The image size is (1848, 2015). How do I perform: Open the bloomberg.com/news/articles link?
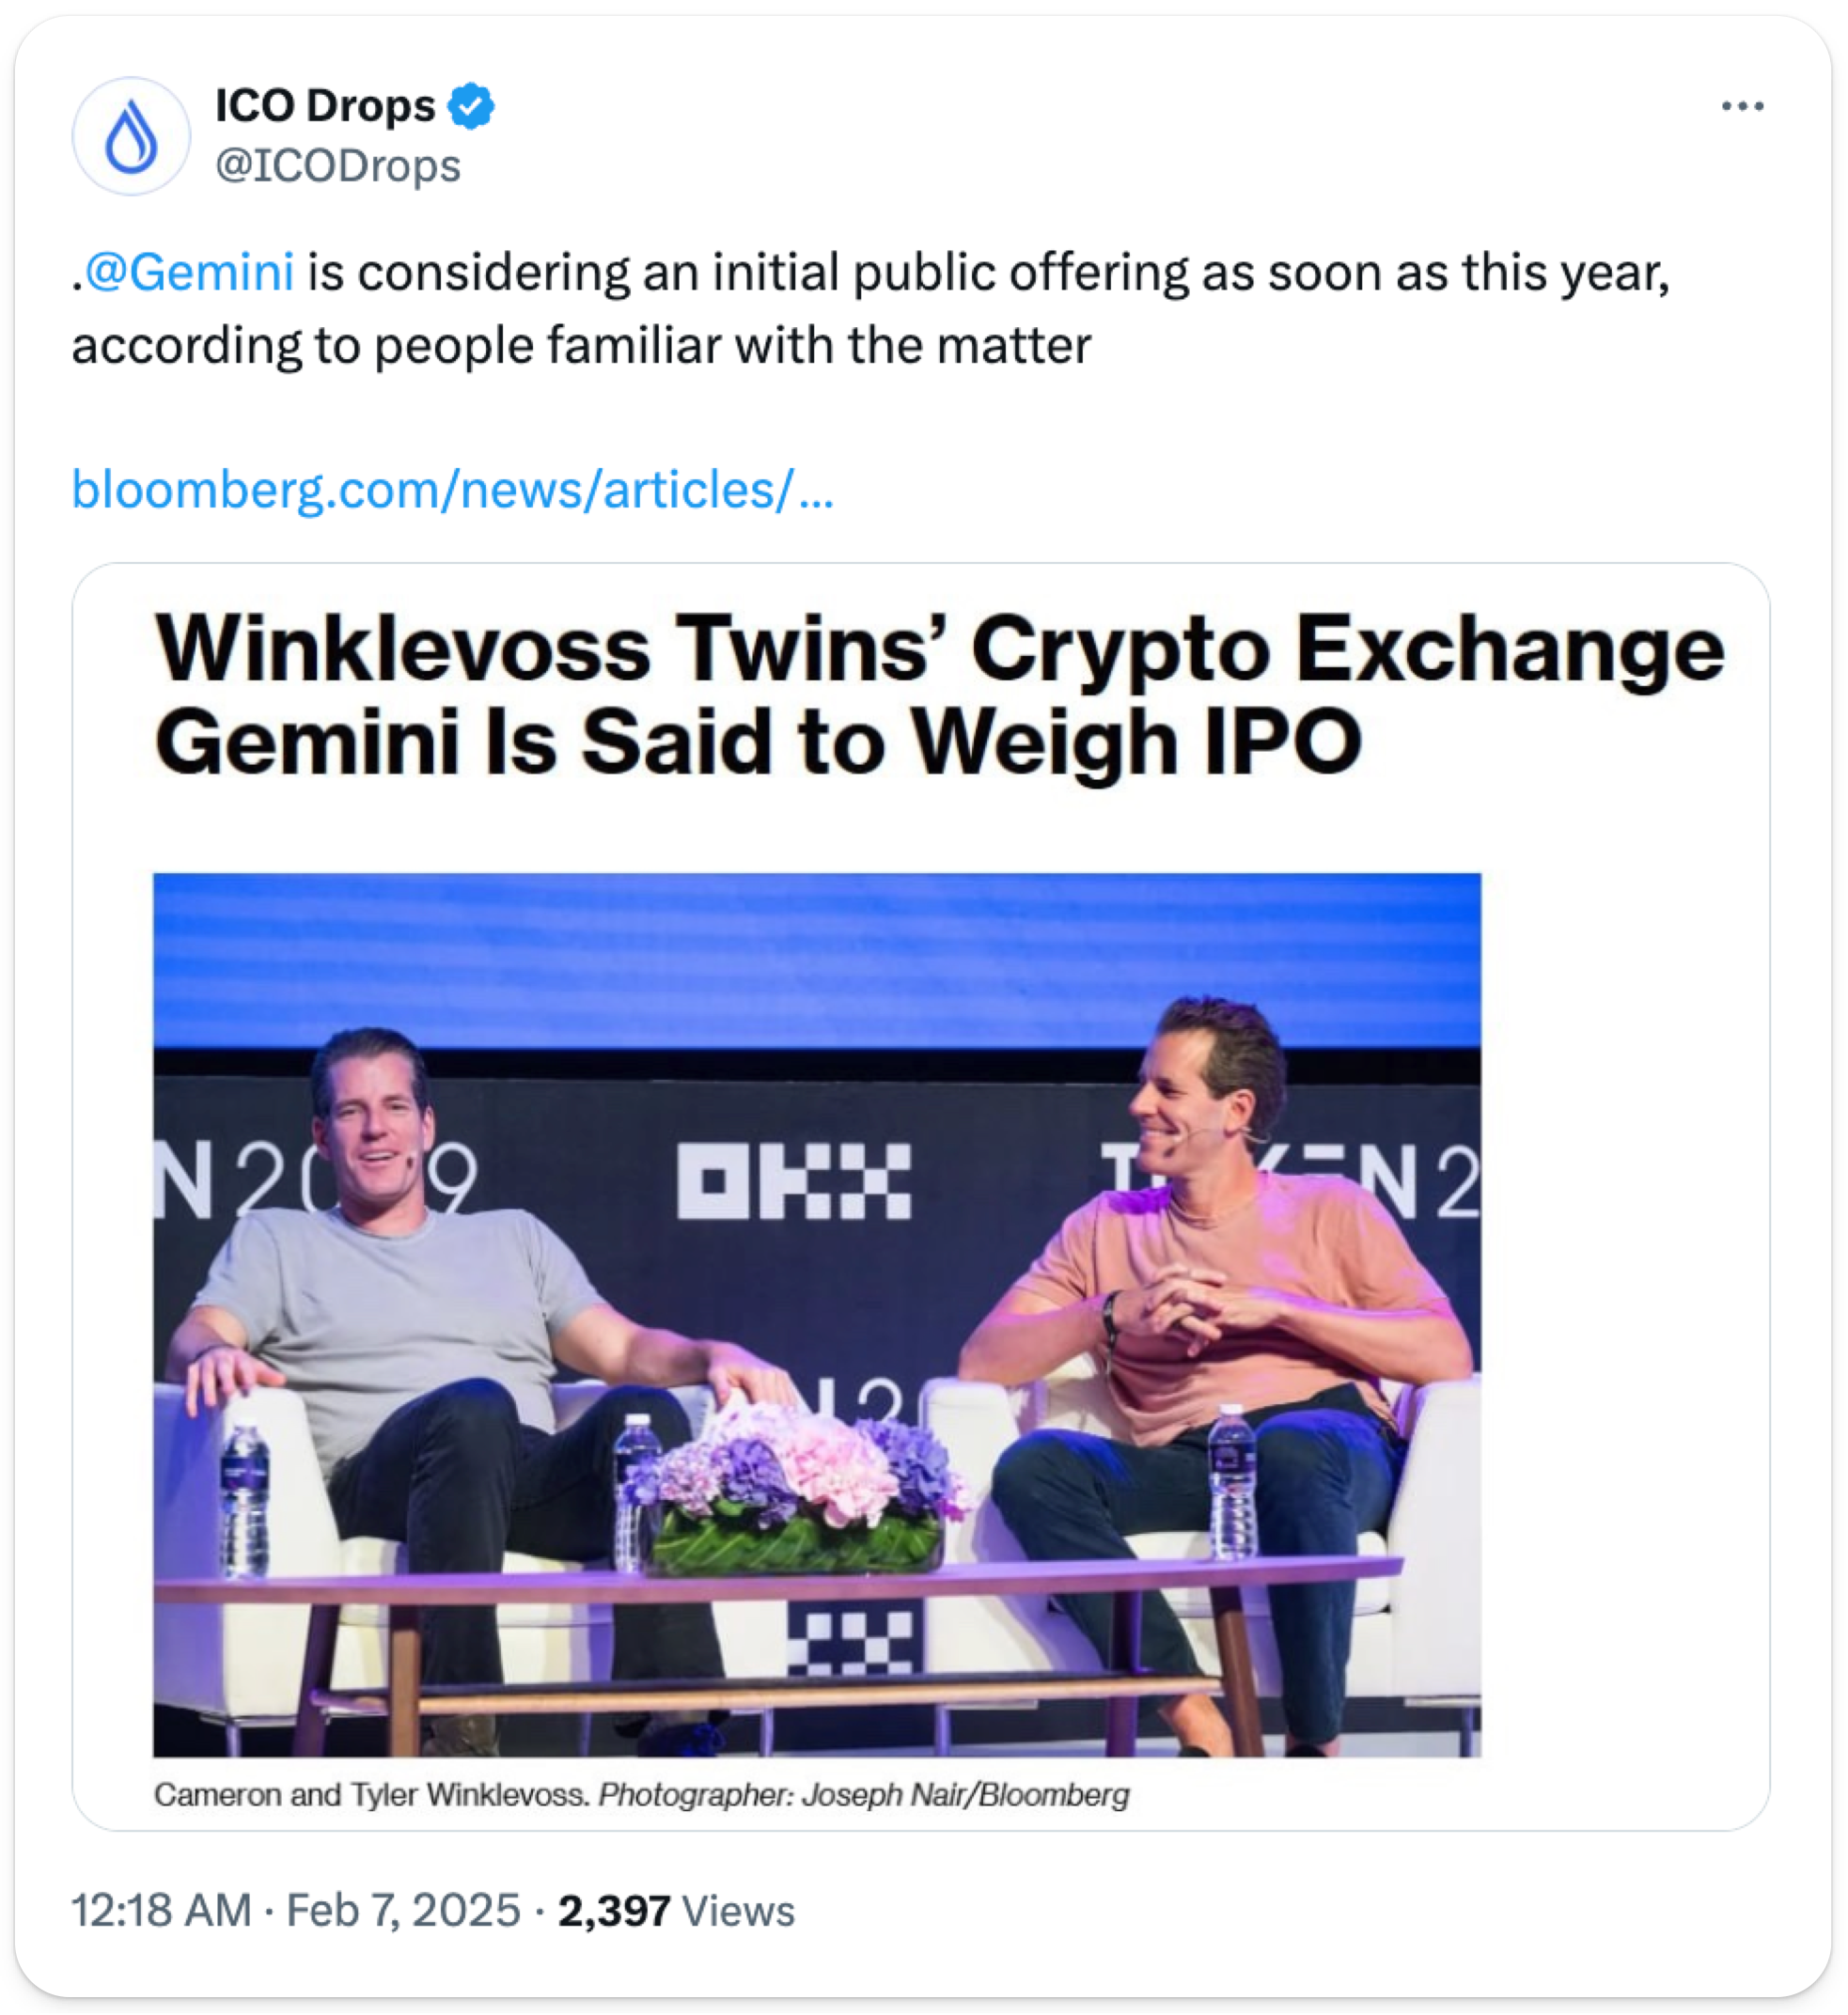[x=452, y=490]
